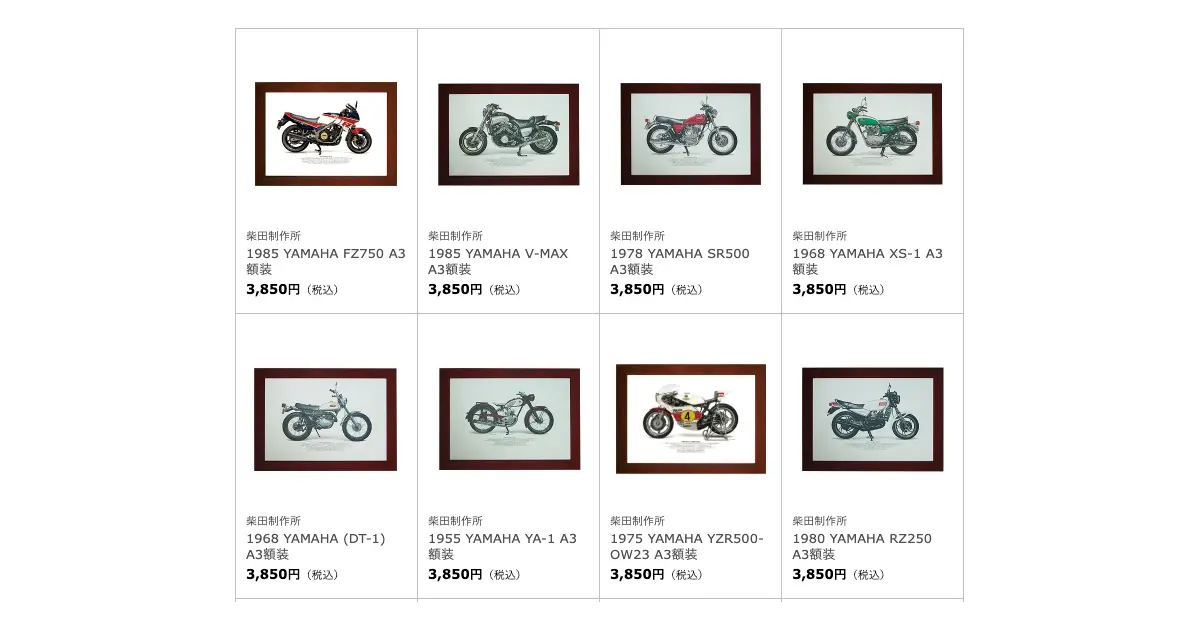
Task: Open the '1968 YAMAHA (DT-1) A3額装' link
Action: pos(316,546)
